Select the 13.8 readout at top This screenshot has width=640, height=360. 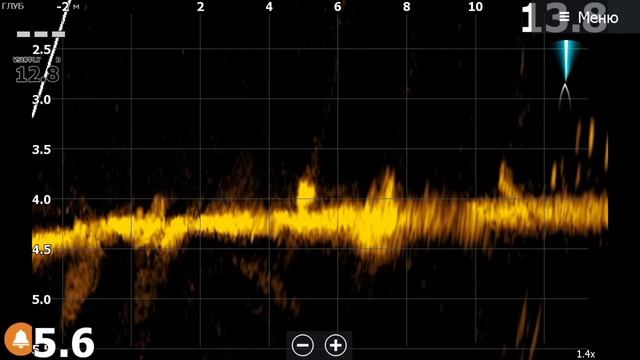564,18
